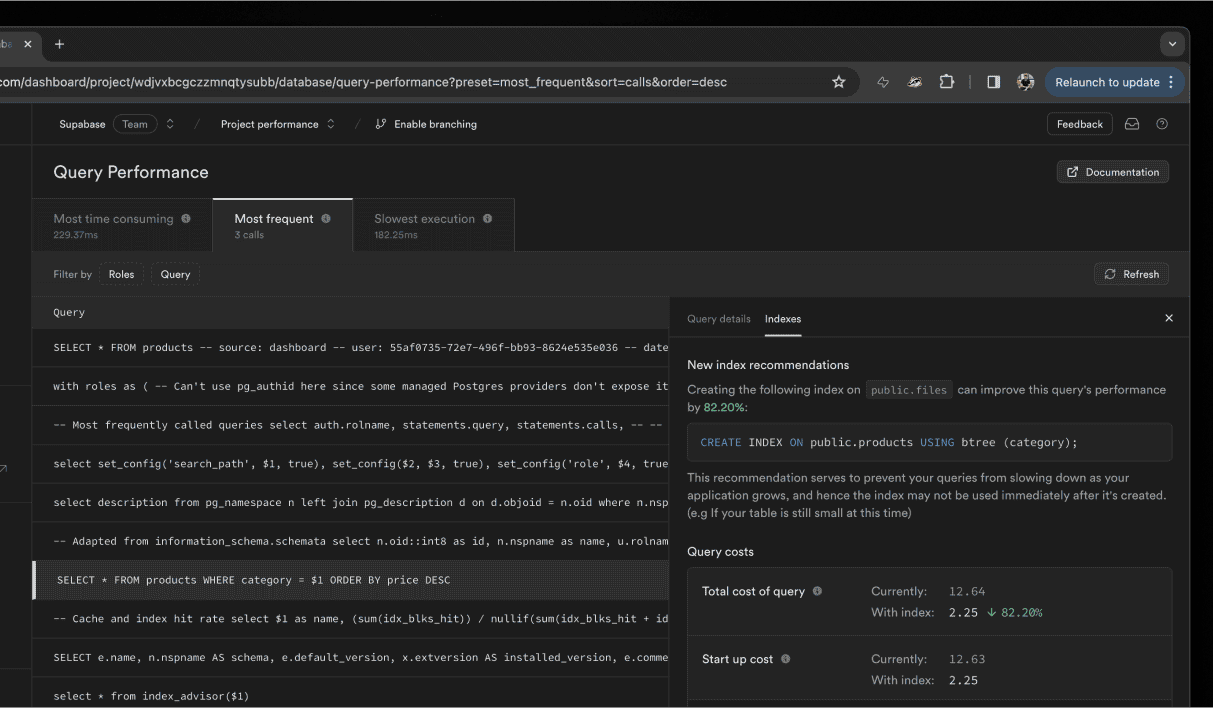Open the Project performance switcher chevrons

[x=331, y=124]
